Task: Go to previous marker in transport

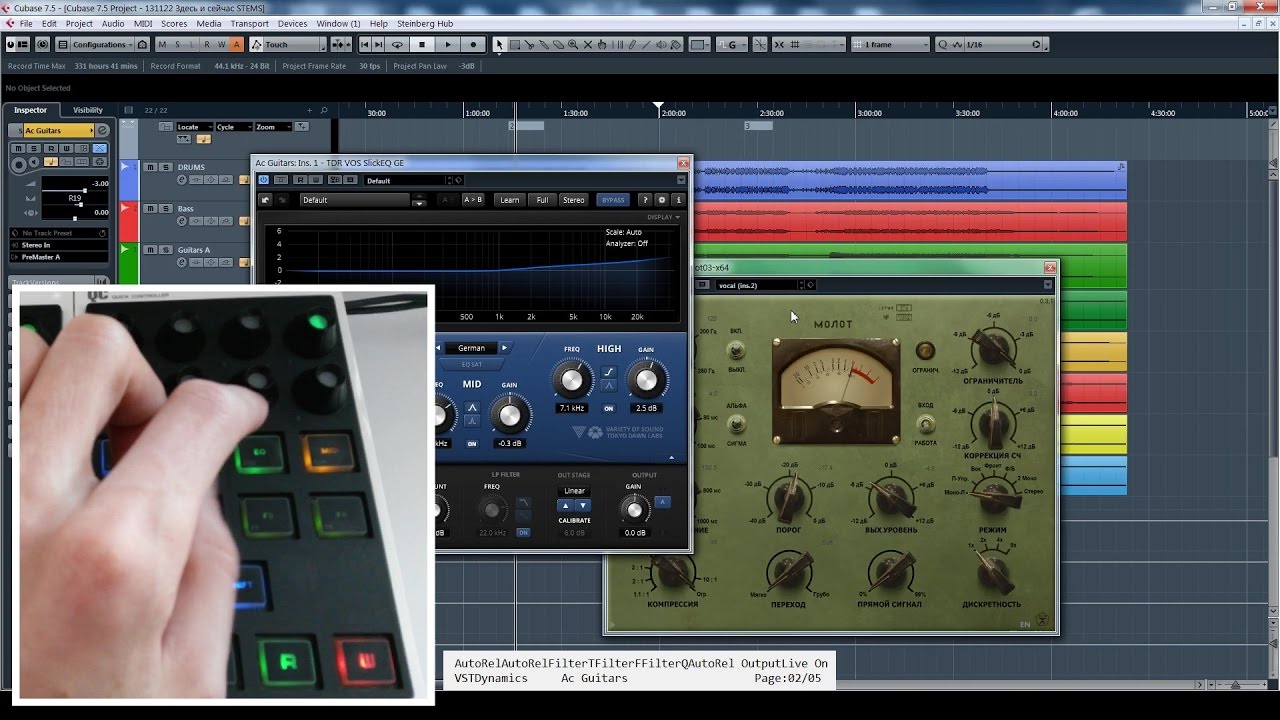Action: click(x=365, y=45)
